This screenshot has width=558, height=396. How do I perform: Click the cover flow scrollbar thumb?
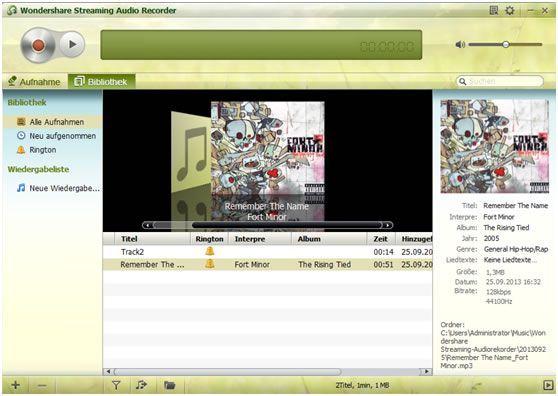[286, 225]
